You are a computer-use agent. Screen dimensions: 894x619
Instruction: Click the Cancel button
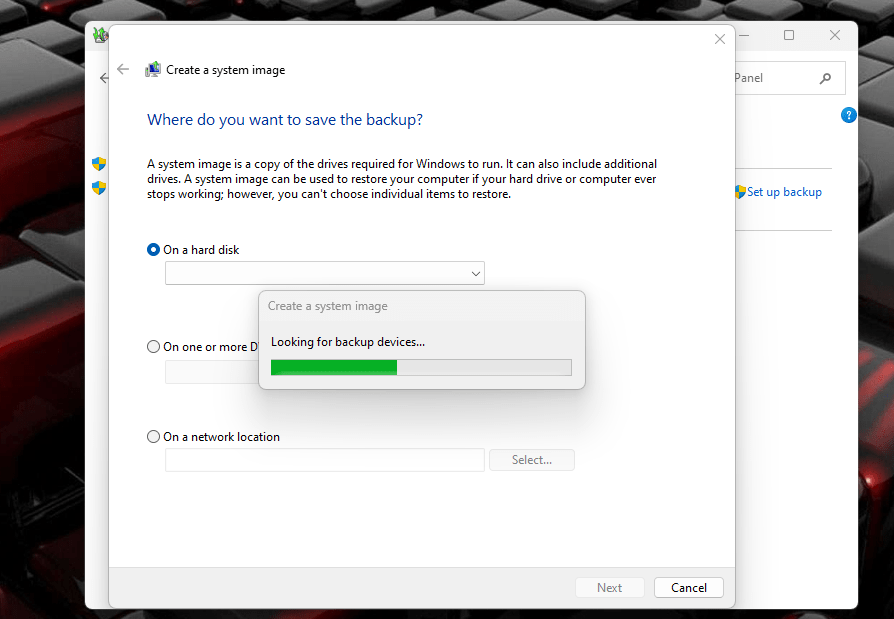(x=688, y=587)
